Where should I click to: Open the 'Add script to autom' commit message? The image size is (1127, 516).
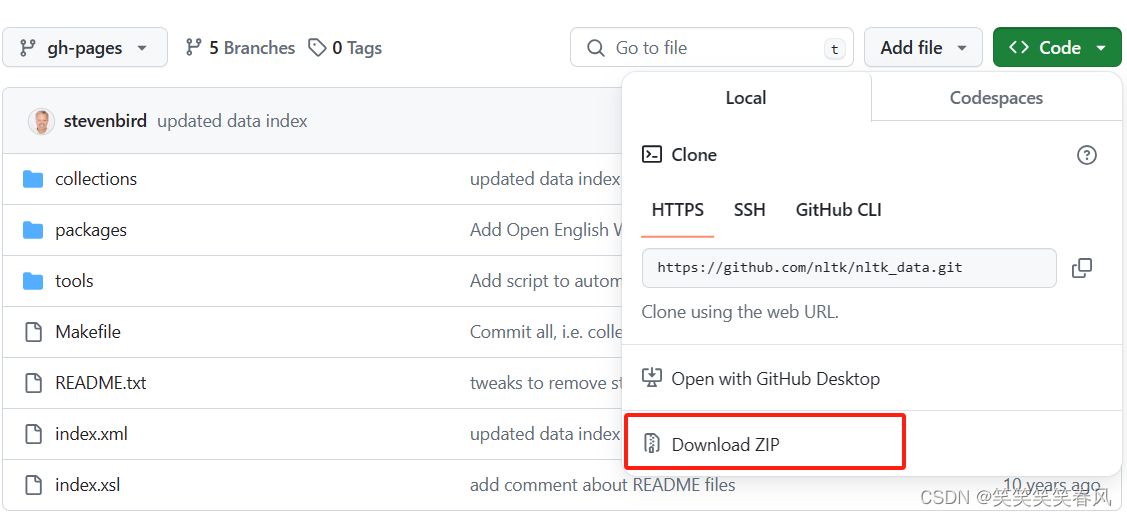(x=546, y=280)
